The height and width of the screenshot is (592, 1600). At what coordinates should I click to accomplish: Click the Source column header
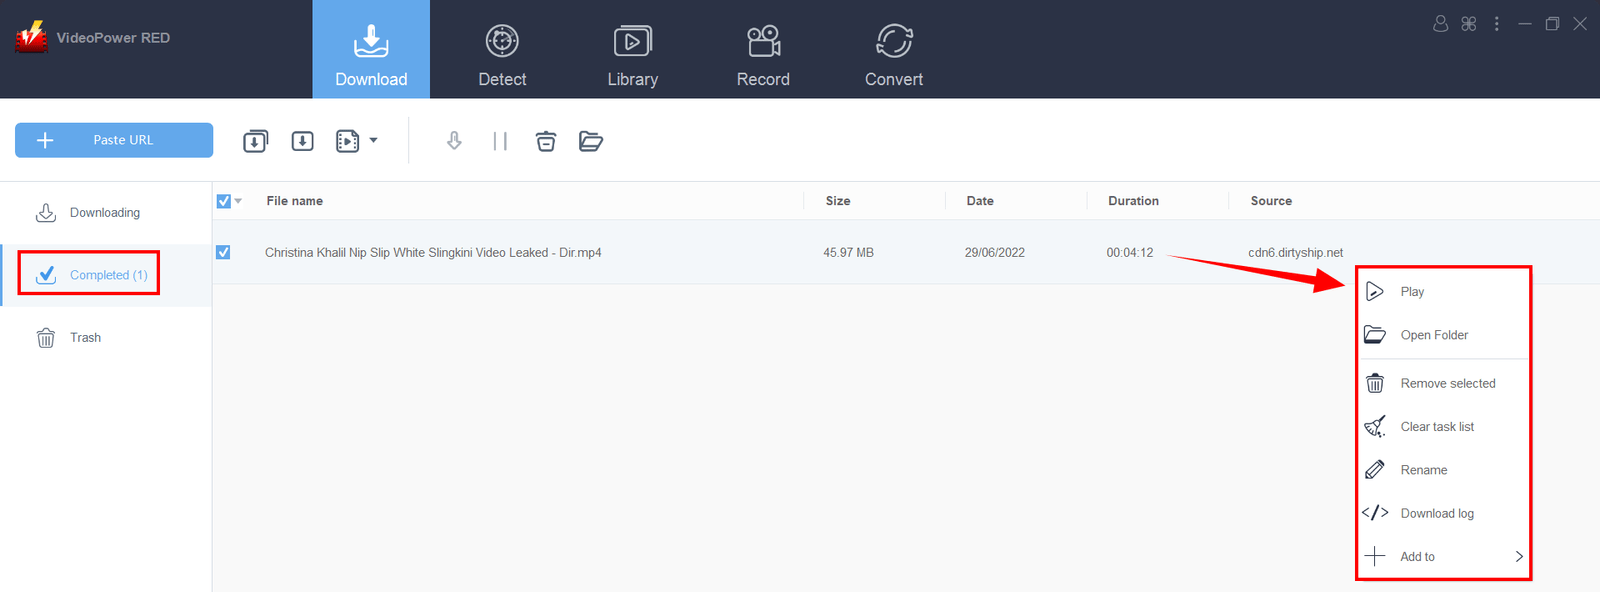[1271, 201]
